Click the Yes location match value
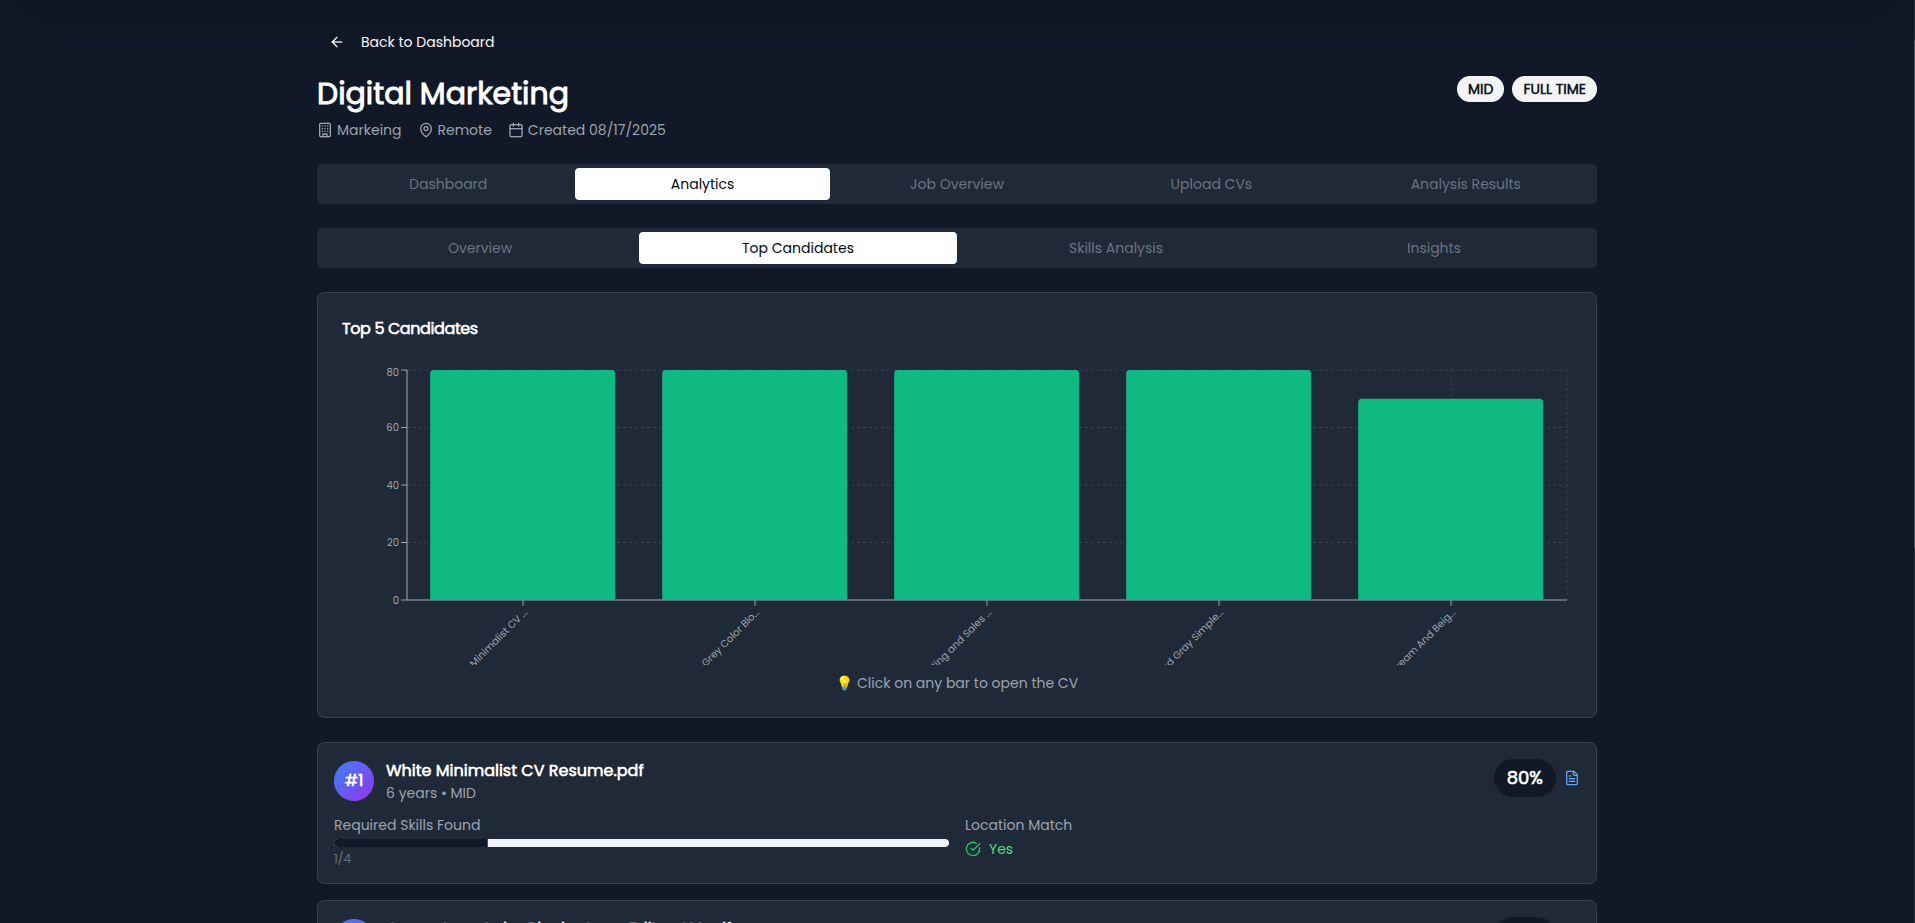The width and height of the screenshot is (1915, 923). click(x=1001, y=849)
